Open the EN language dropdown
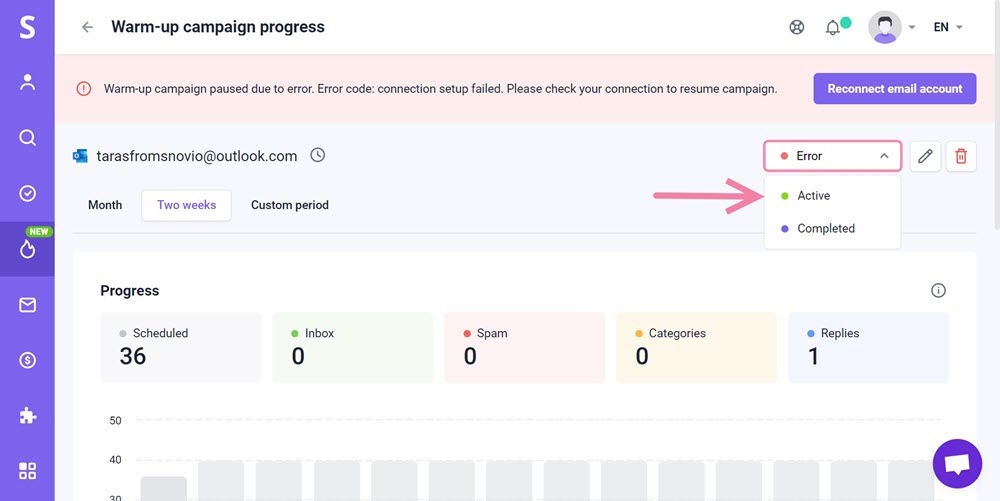The image size is (1000, 501). pos(948,27)
